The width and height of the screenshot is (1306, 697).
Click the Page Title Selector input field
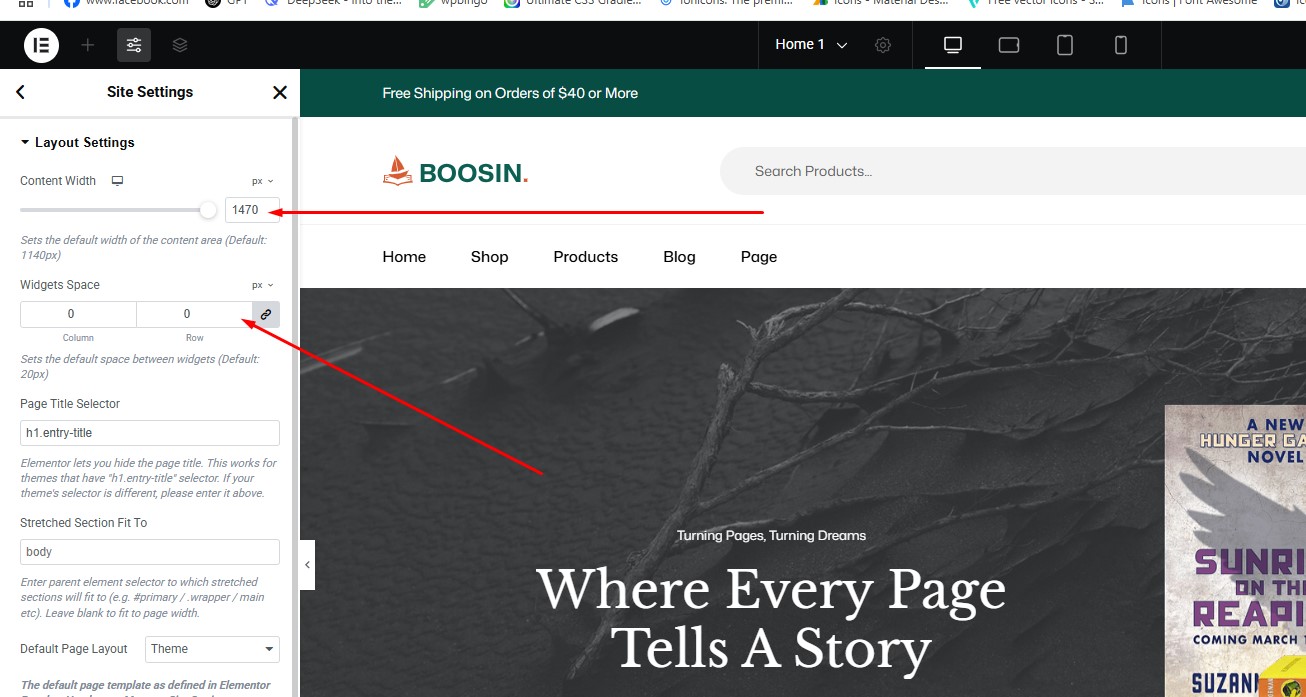coord(149,433)
